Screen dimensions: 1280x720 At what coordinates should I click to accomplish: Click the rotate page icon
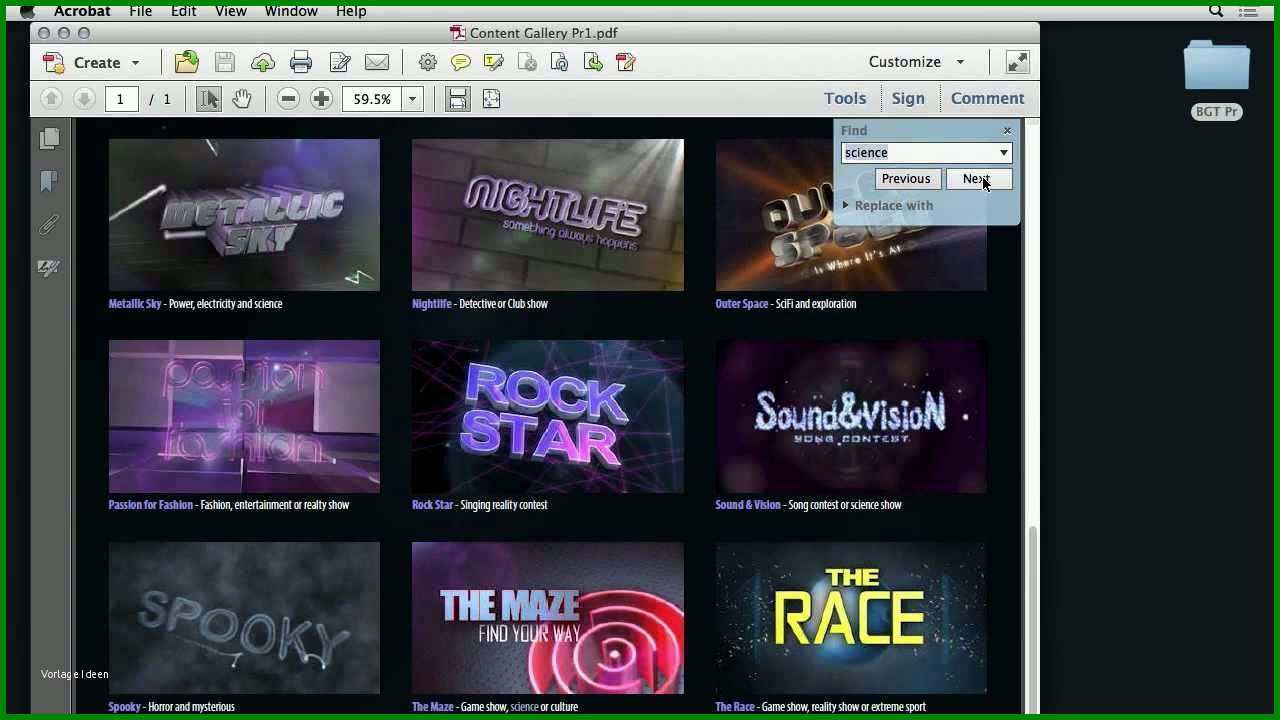tap(560, 62)
